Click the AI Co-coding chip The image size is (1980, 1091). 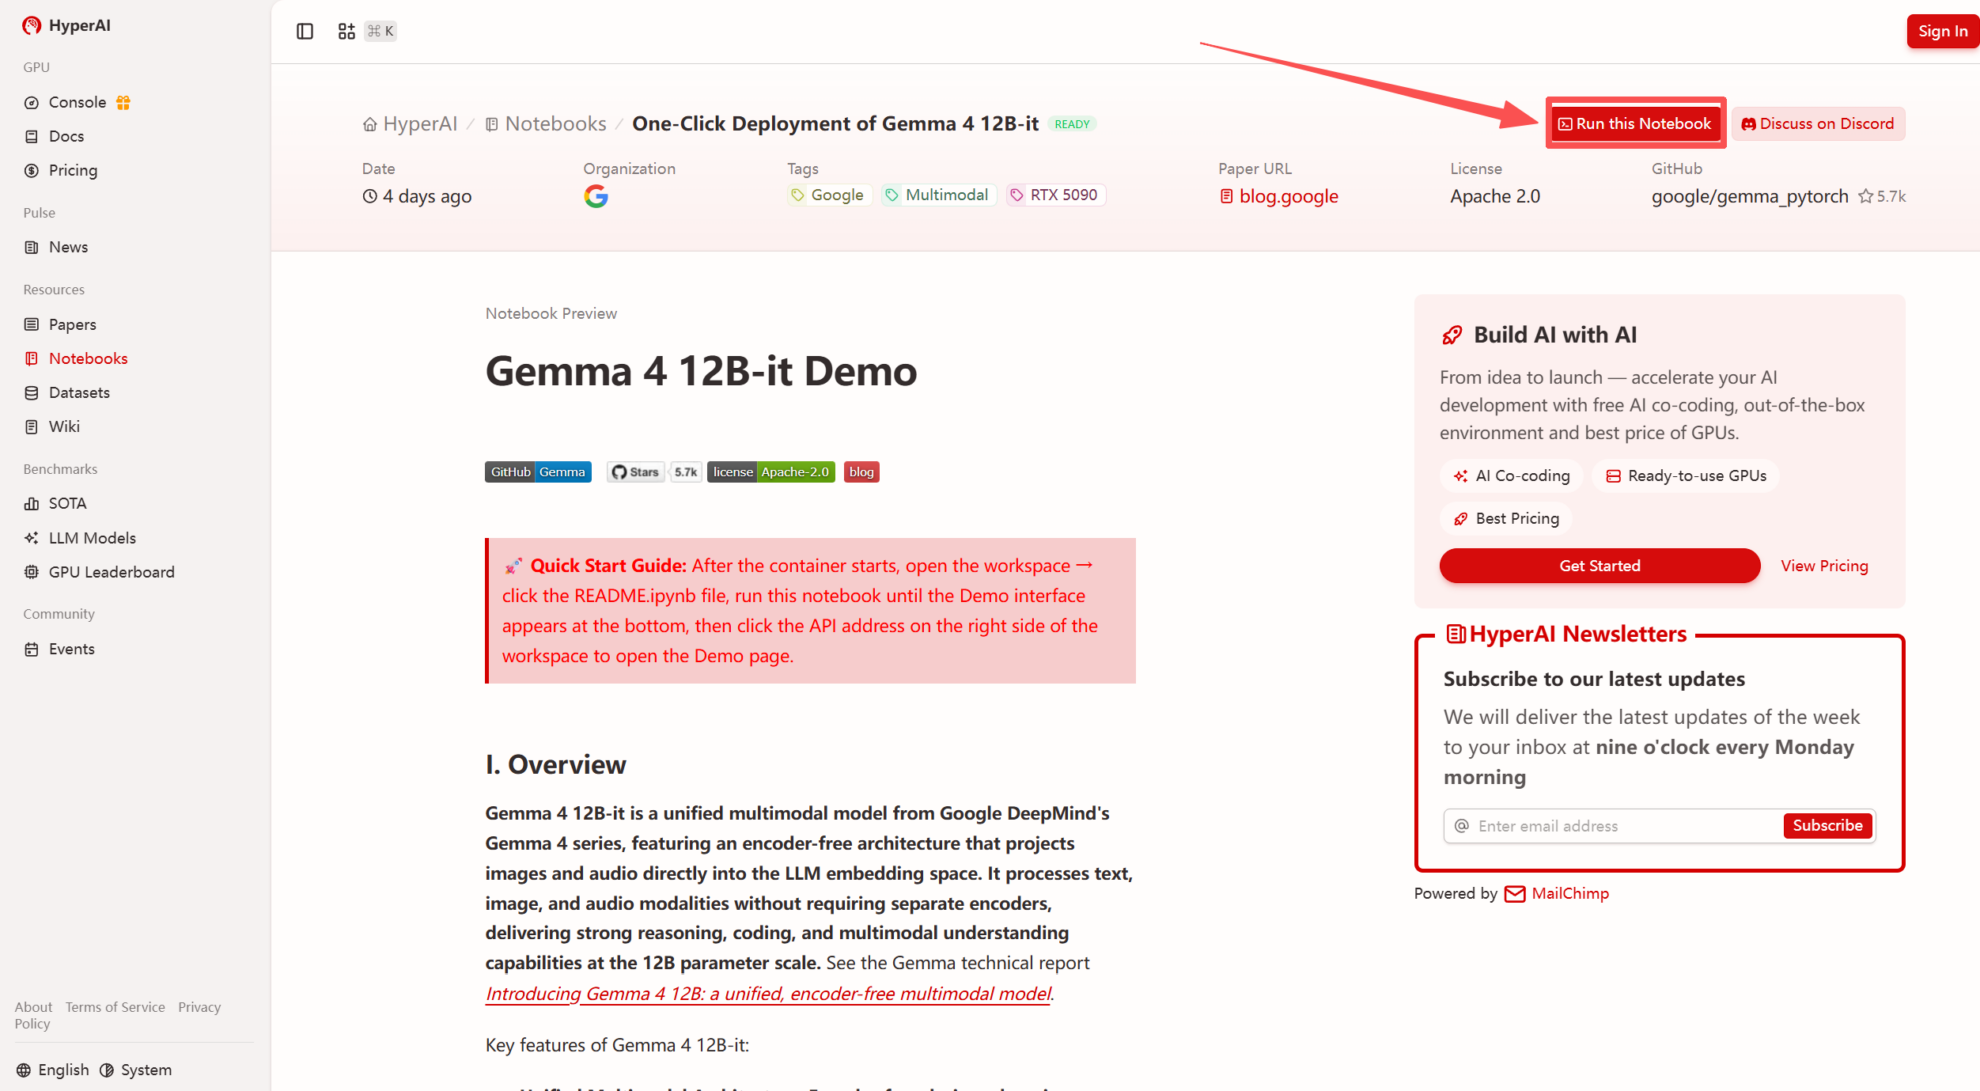point(1512,476)
